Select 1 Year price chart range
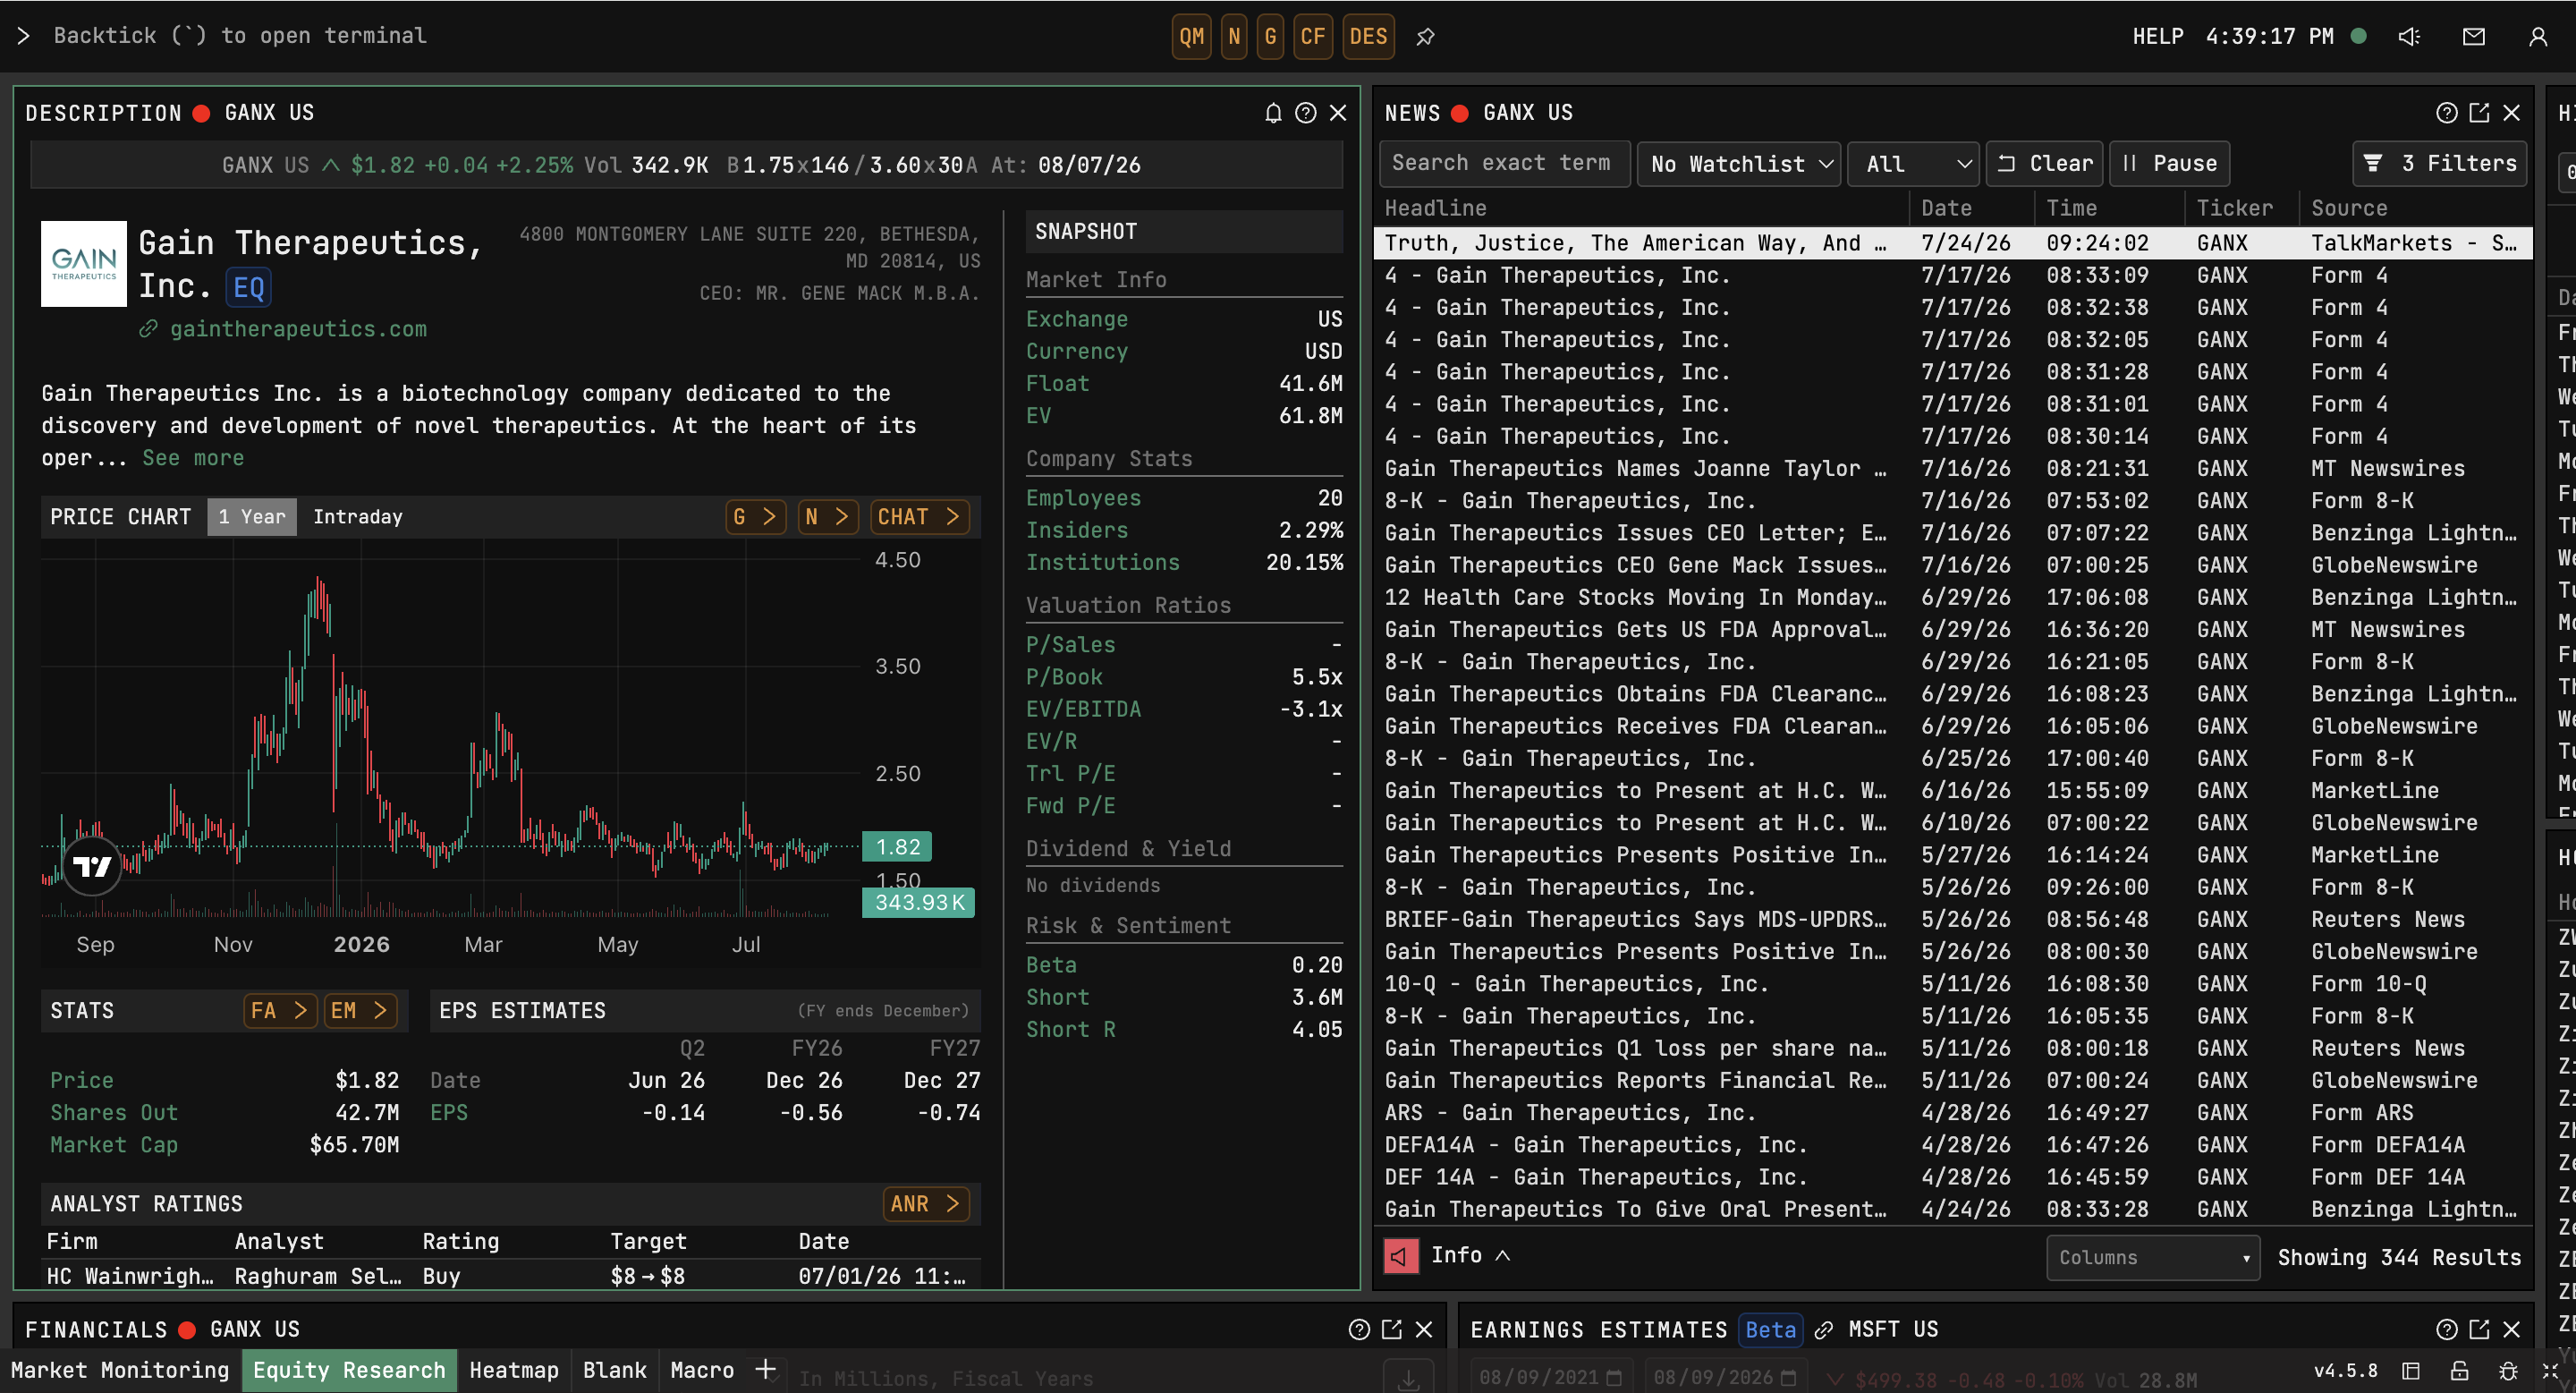Viewport: 2576px width, 1393px height. point(252,517)
